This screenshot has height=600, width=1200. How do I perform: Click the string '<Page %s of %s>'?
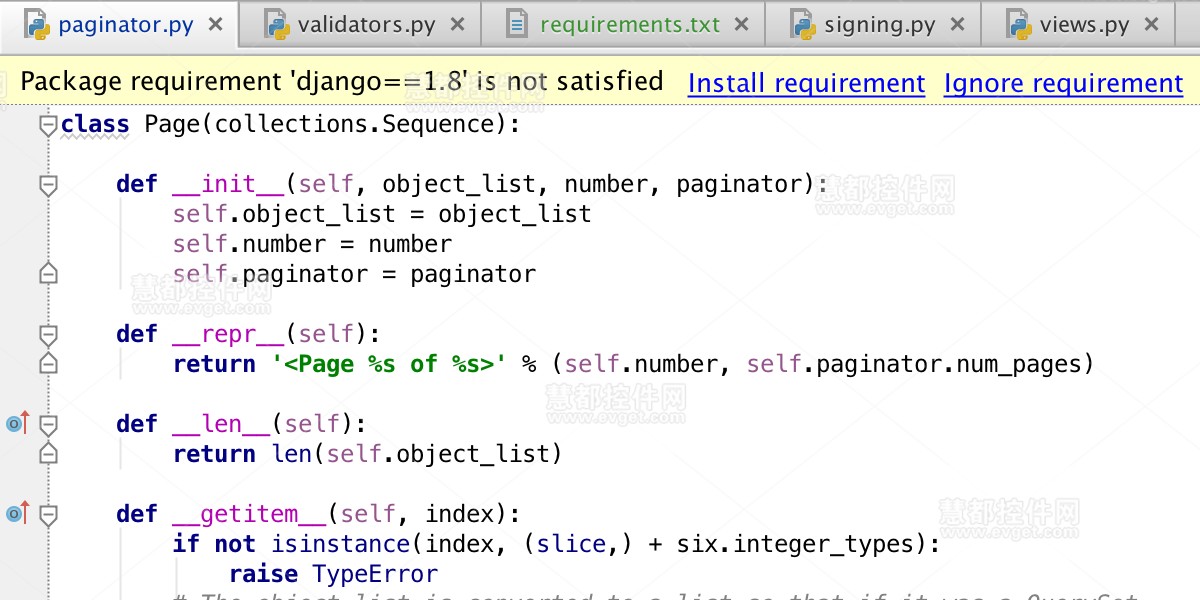(x=389, y=364)
